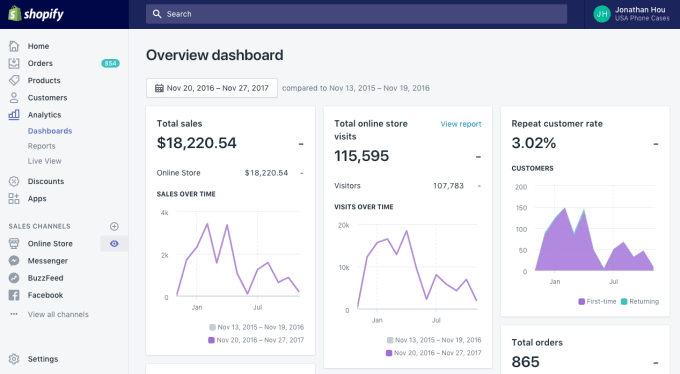The image size is (680, 374).
Task: Open the Live View submenu item
Action: point(44,161)
